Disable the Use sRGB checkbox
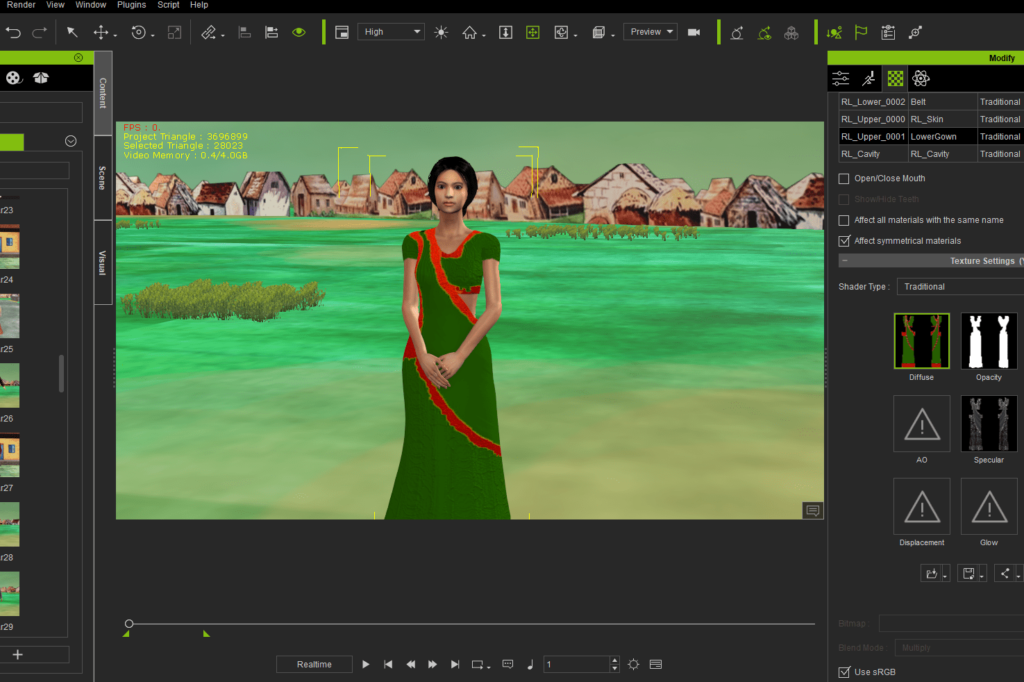The width and height of the screenshot is (1024, 682). (845, 672)
